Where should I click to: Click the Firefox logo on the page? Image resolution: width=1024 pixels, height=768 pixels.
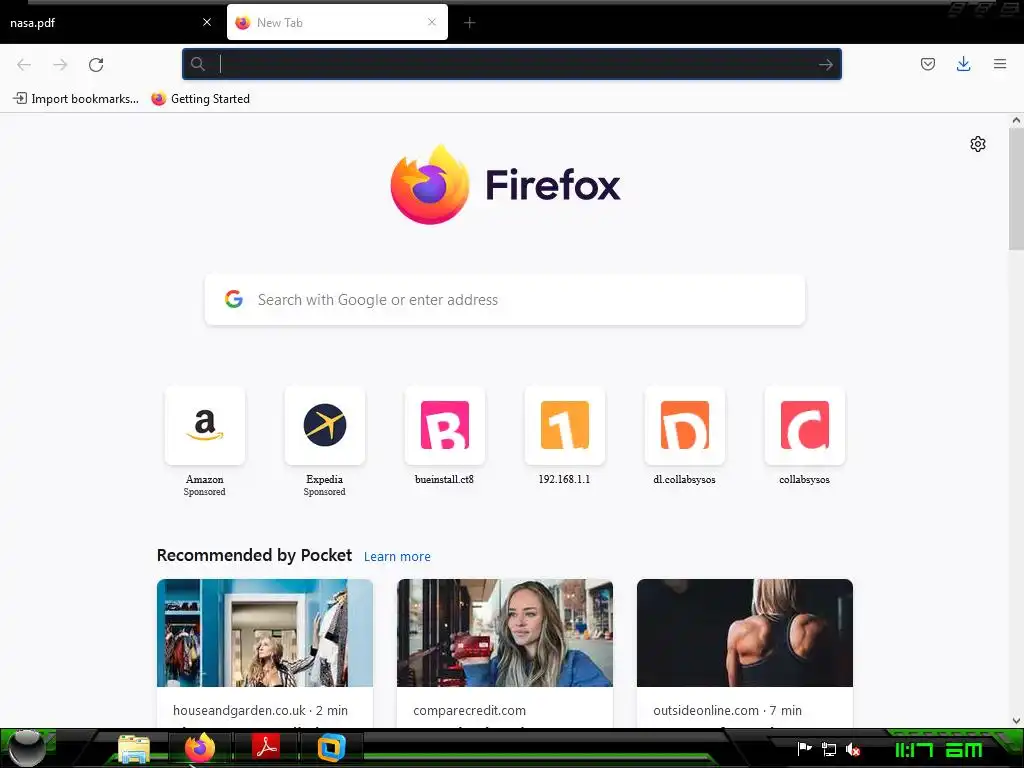pos(505,185)
